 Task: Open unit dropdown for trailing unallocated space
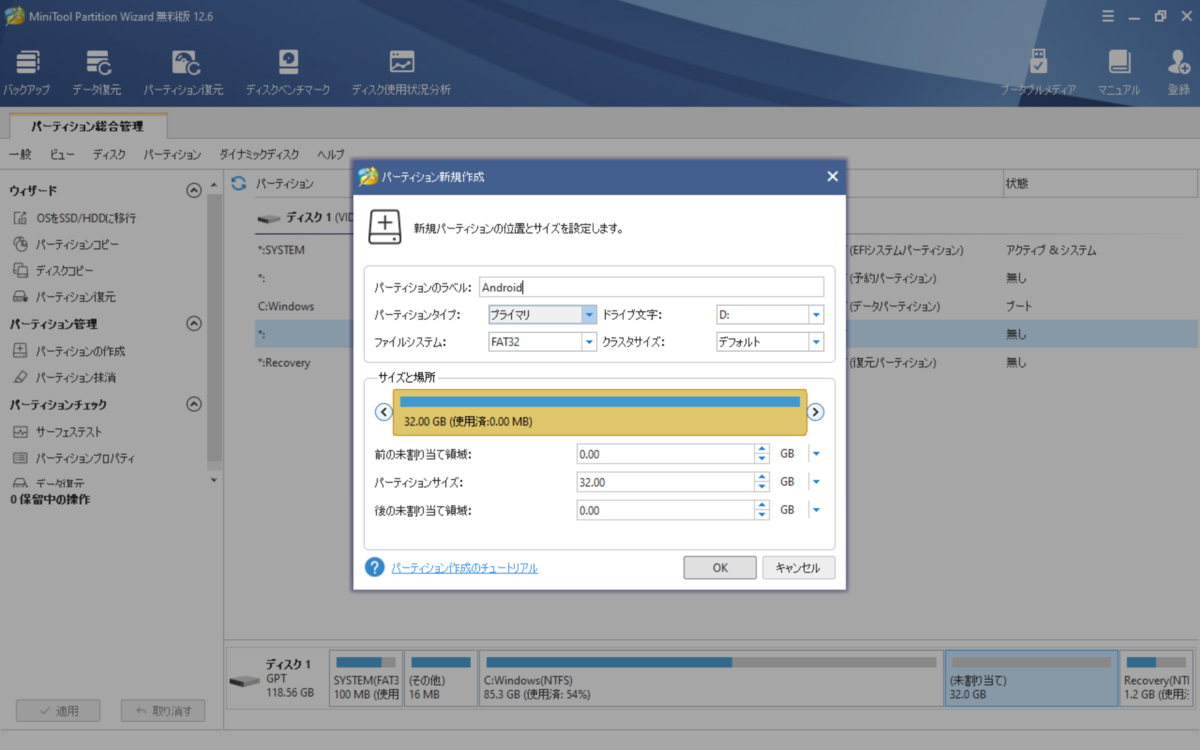pos(816,510)
